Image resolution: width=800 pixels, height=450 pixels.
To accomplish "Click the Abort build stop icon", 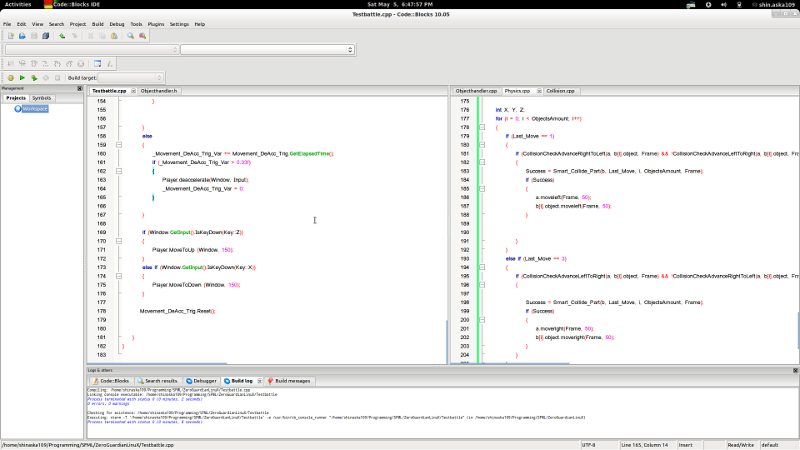I will click(57, 78).
